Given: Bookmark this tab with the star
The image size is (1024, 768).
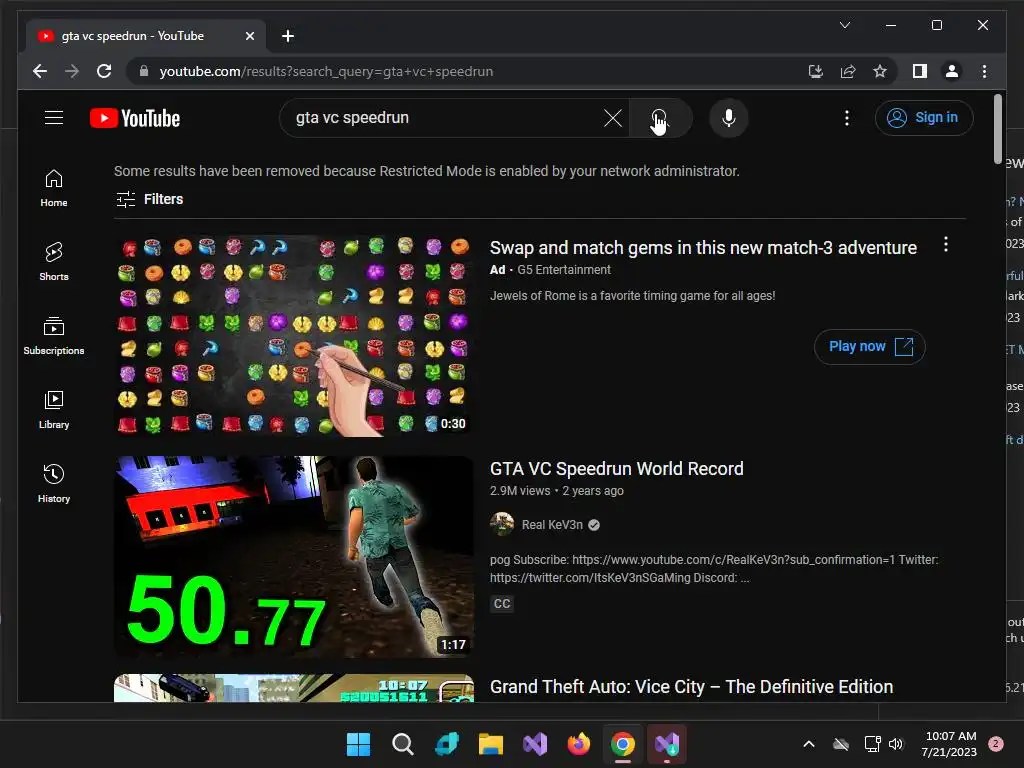Looking at the screenshot, I should (x=880, y=71).
